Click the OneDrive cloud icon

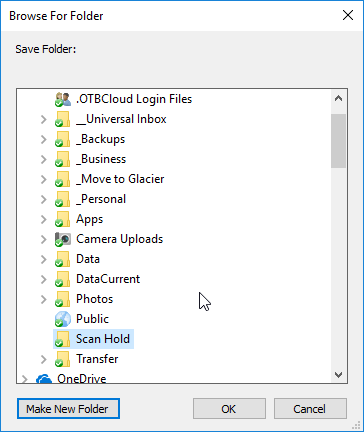44,379
